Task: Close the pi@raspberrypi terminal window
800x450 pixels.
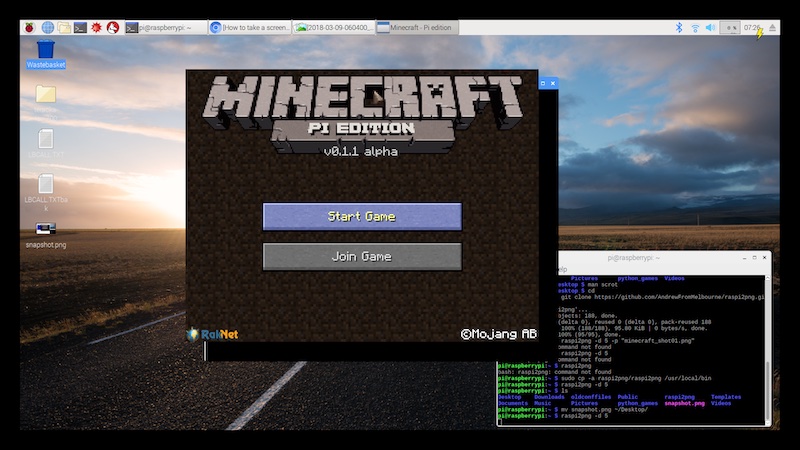Action: (x=764, y=258)
